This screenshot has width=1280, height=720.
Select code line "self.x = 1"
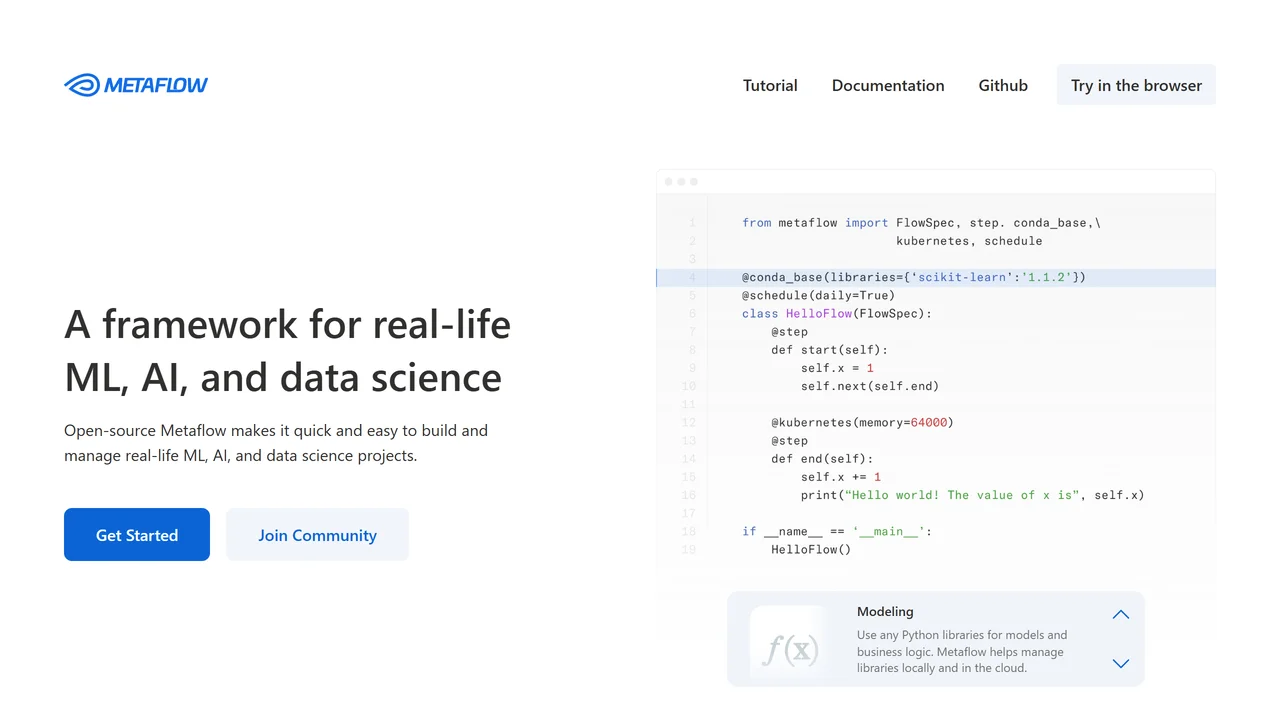tap(837, 368)
